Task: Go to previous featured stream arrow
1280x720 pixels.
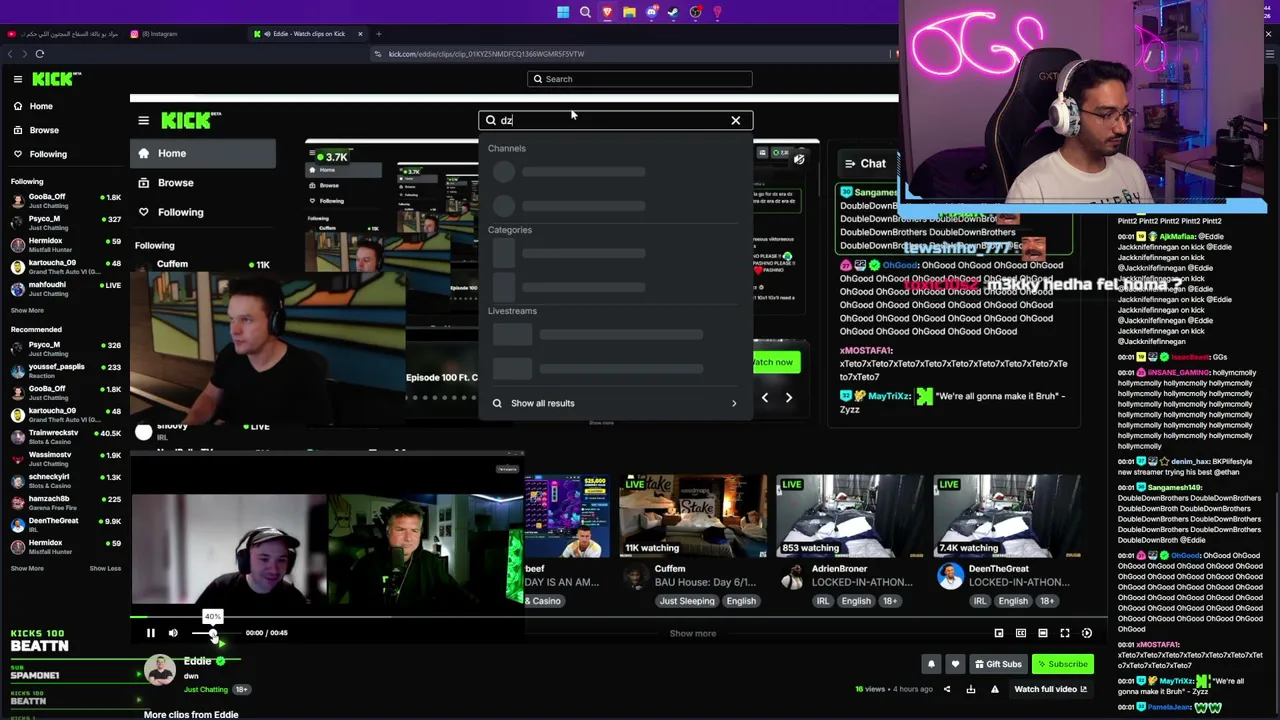Action: click(x=765, y=398)
